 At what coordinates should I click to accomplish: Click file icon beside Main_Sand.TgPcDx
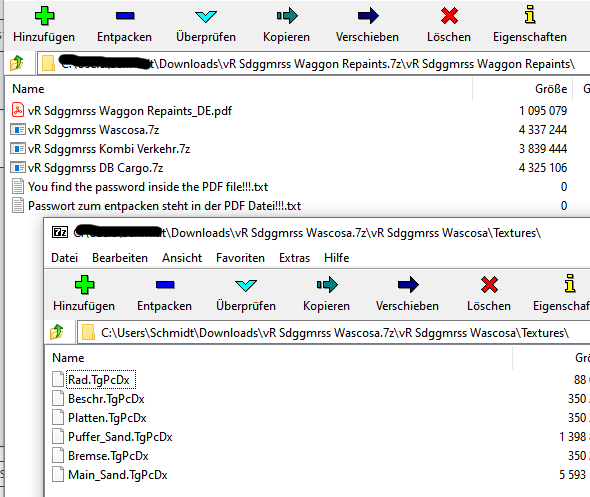(x=58, y=474)
